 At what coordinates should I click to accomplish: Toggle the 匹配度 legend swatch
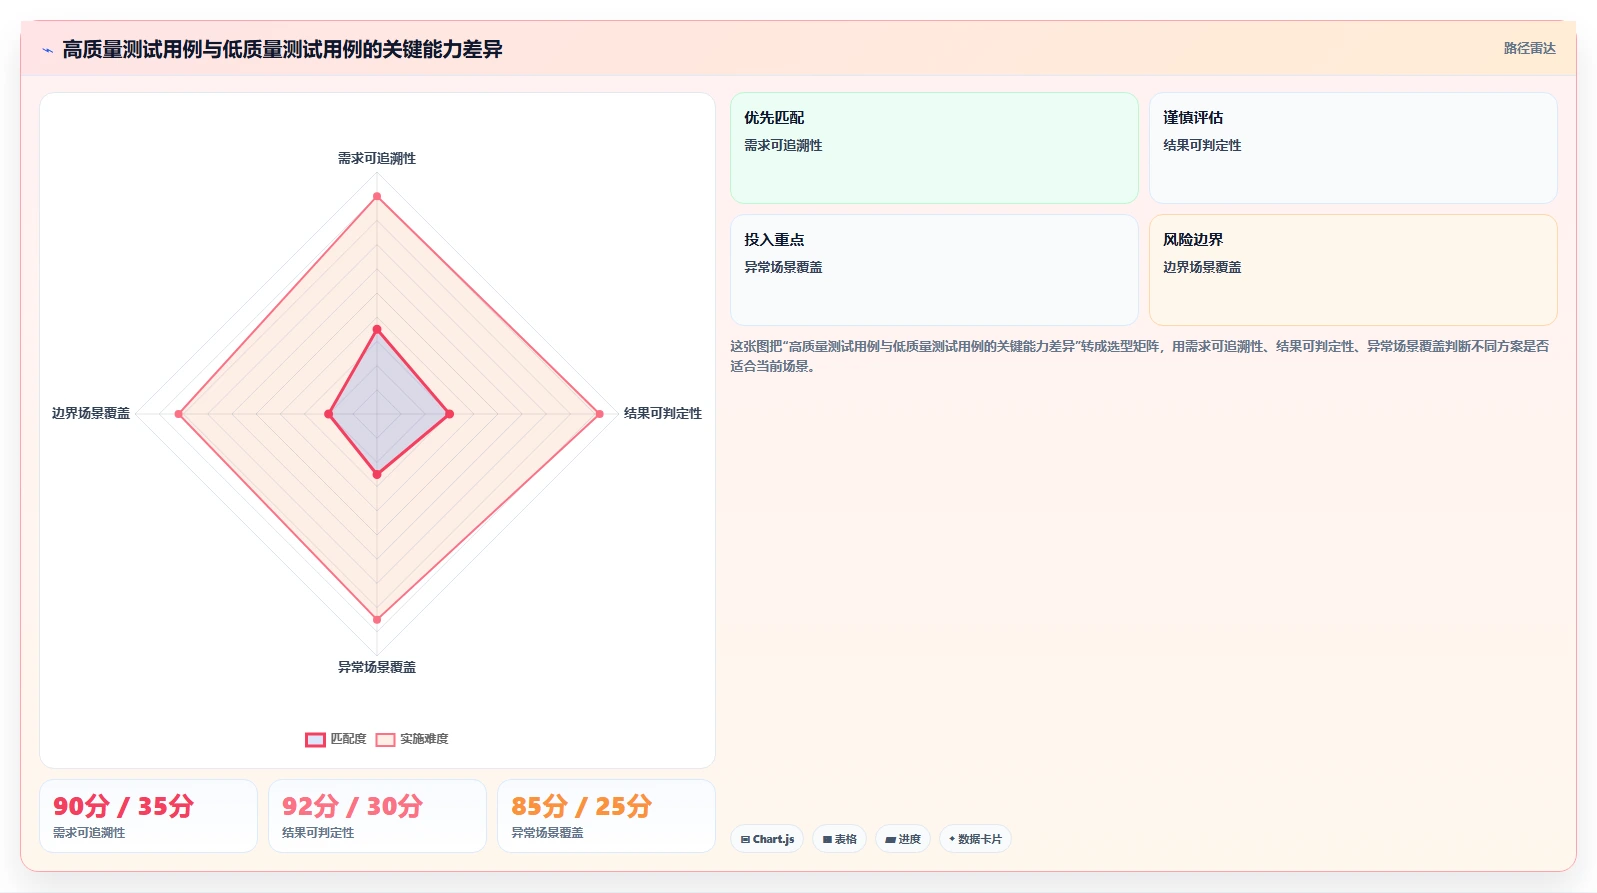click(x=315, y=739)
